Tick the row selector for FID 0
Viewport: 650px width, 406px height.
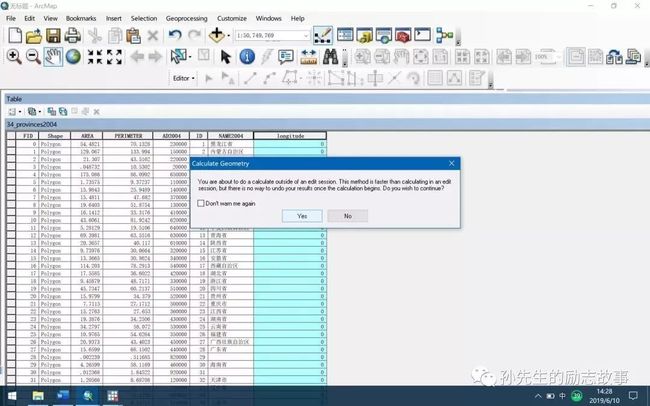click(x=11, y=144)
